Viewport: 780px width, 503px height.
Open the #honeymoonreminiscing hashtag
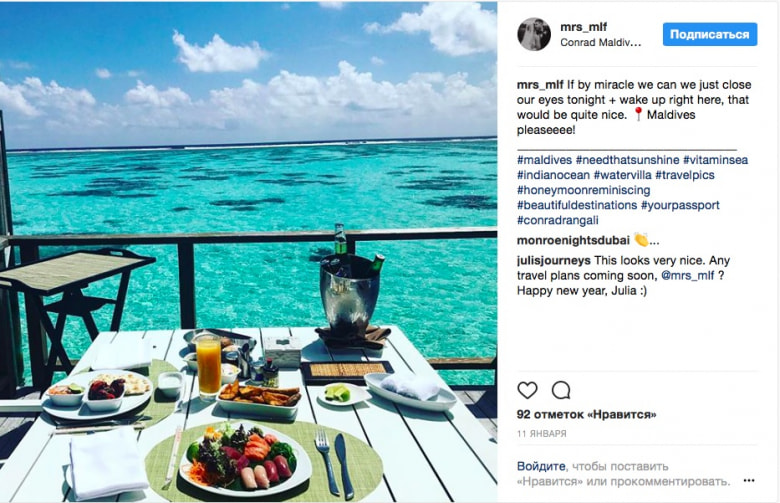tap(584, 190)
